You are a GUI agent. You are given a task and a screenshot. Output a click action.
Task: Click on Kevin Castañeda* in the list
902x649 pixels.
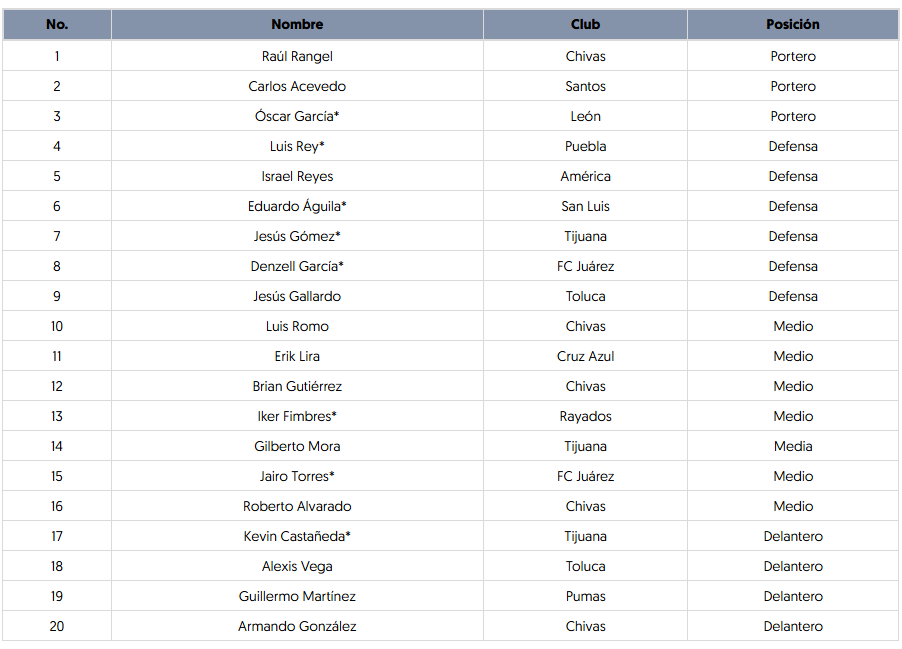pos(297,536)
